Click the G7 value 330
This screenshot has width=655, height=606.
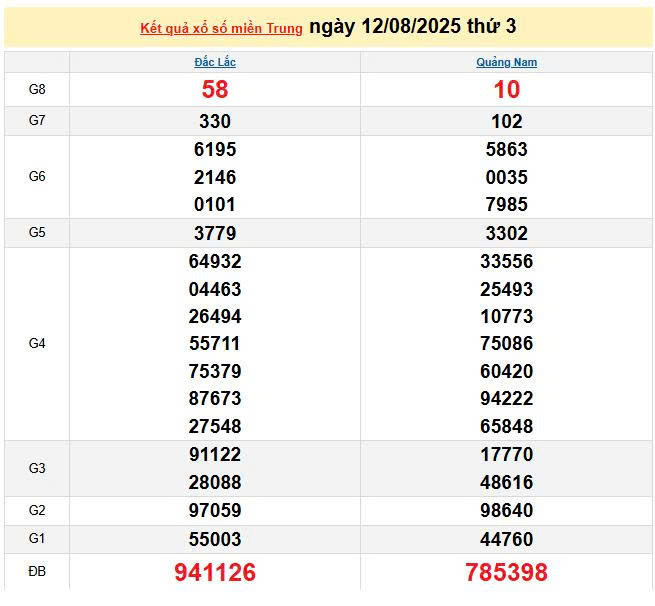click(215, 122)
